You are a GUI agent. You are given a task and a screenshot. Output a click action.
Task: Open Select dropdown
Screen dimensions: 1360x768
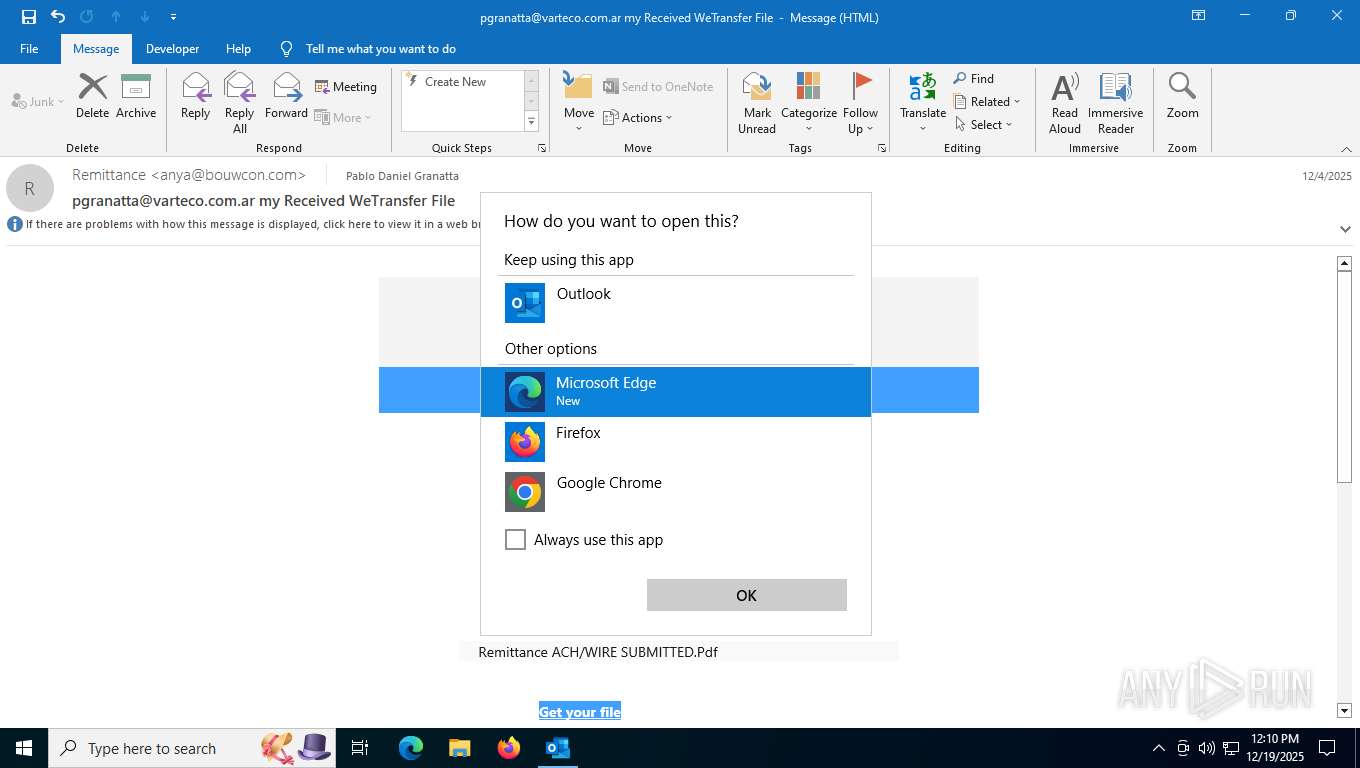(x=983, y=124)
